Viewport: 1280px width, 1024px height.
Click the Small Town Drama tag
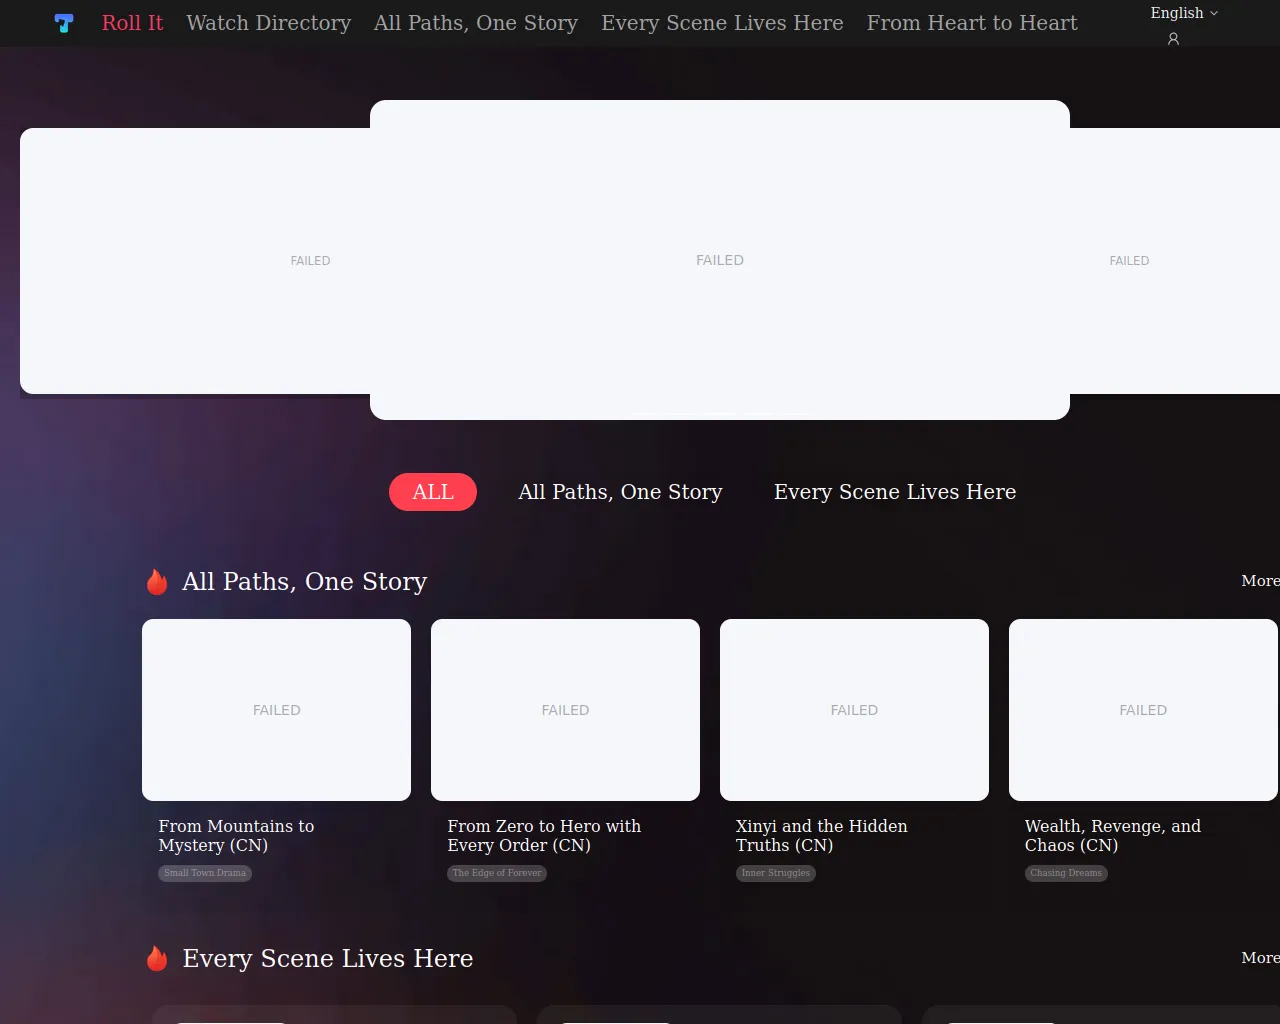pos(205,873)
